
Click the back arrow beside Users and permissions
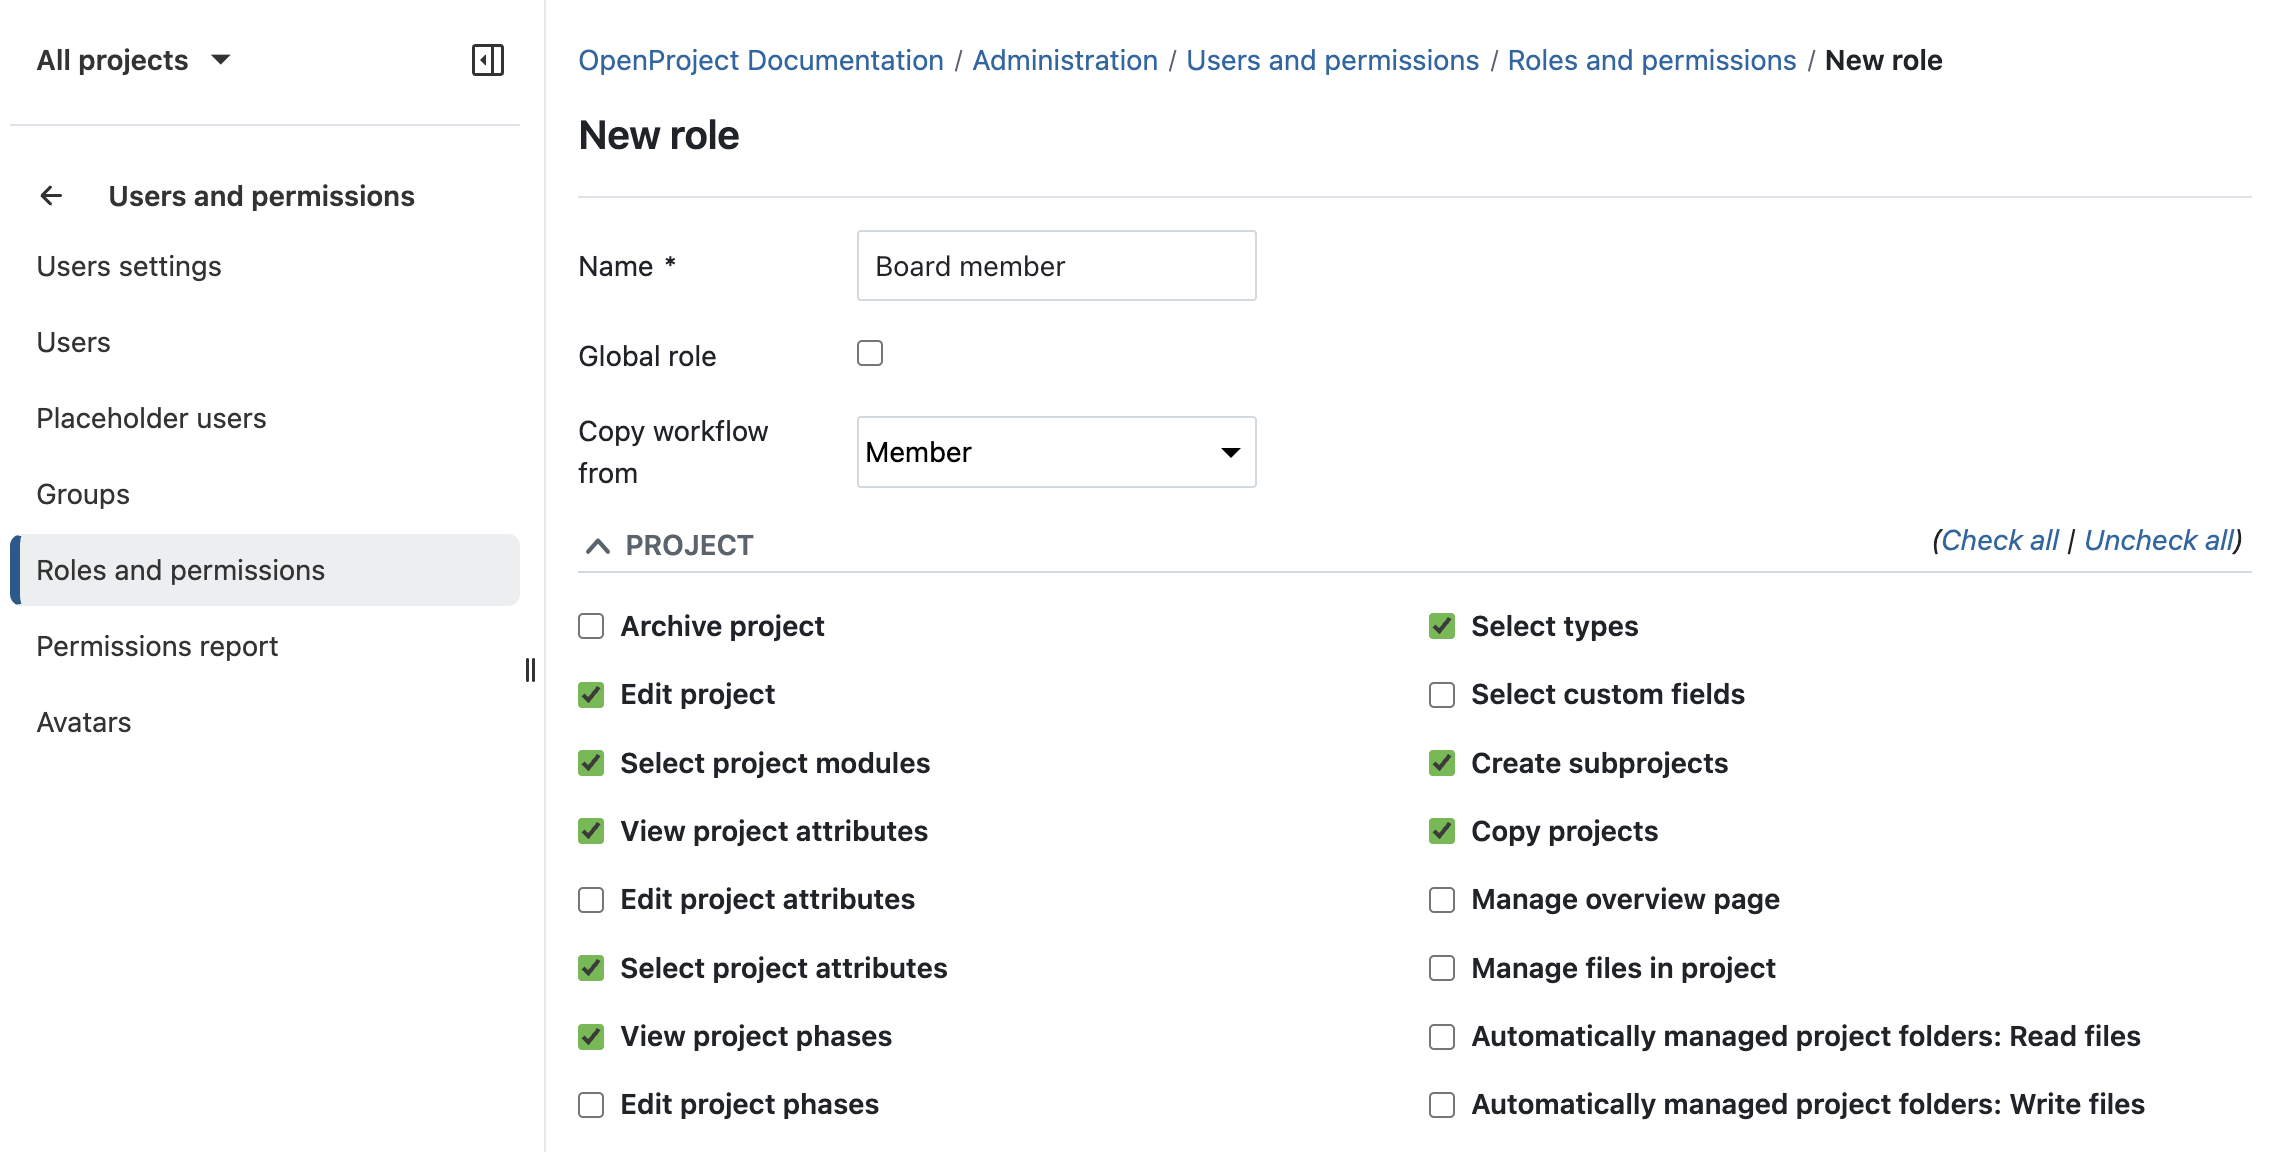click(50, 195)
